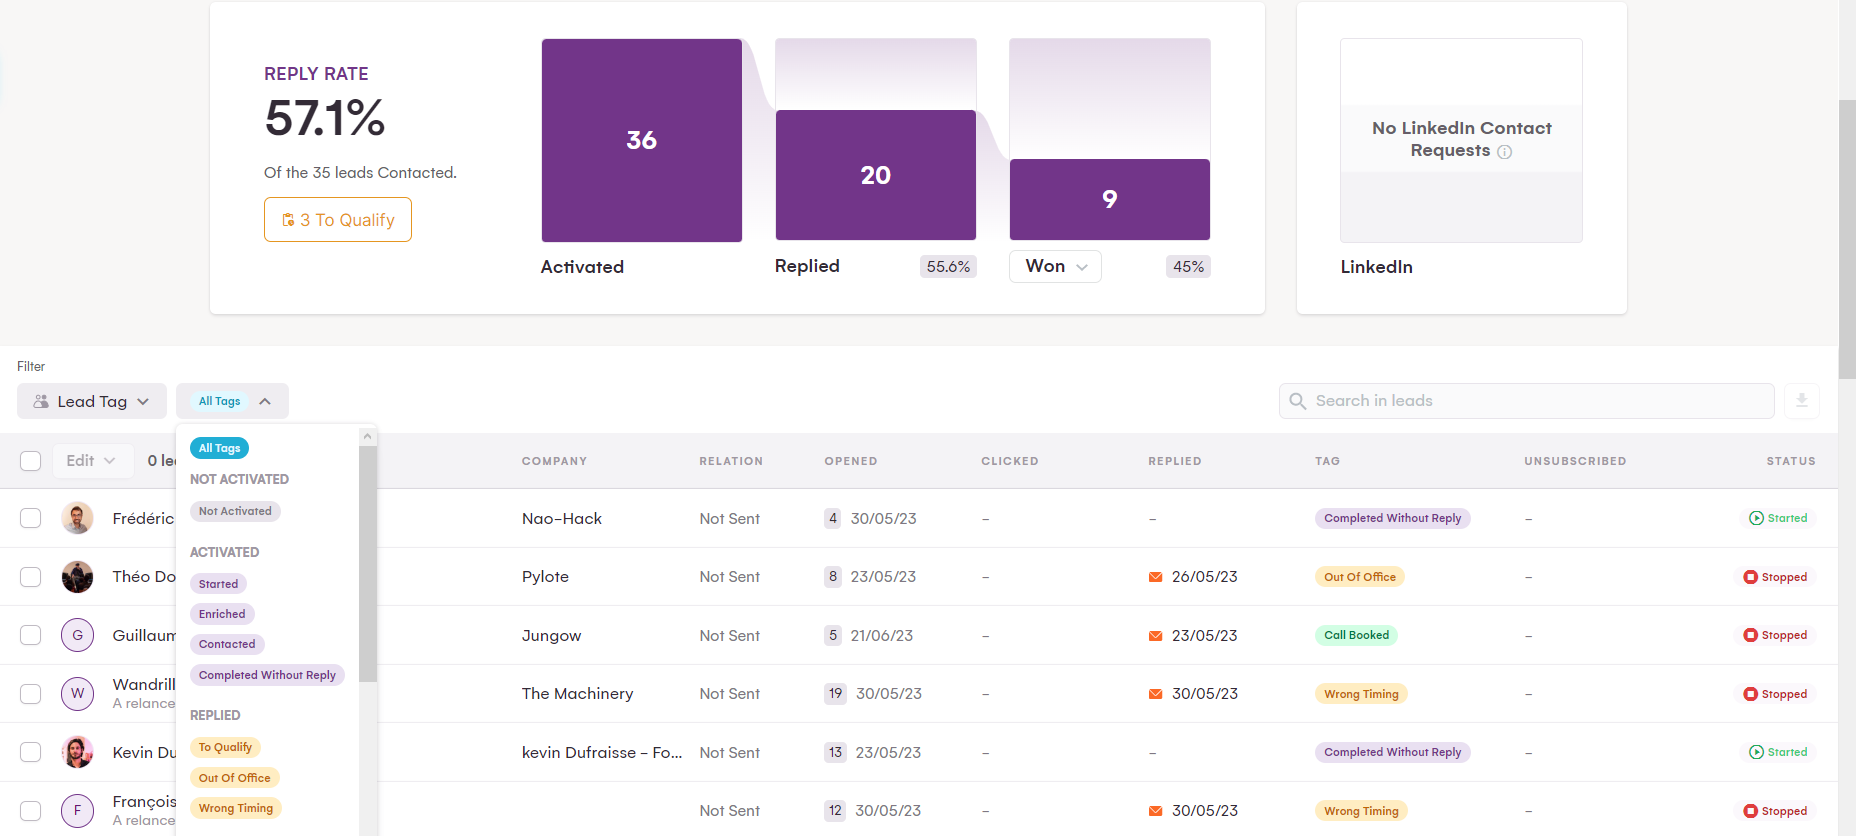Toggle the select-all leads checkbox in header
Screen dimensions: 1856x836
tap(31, 461)
